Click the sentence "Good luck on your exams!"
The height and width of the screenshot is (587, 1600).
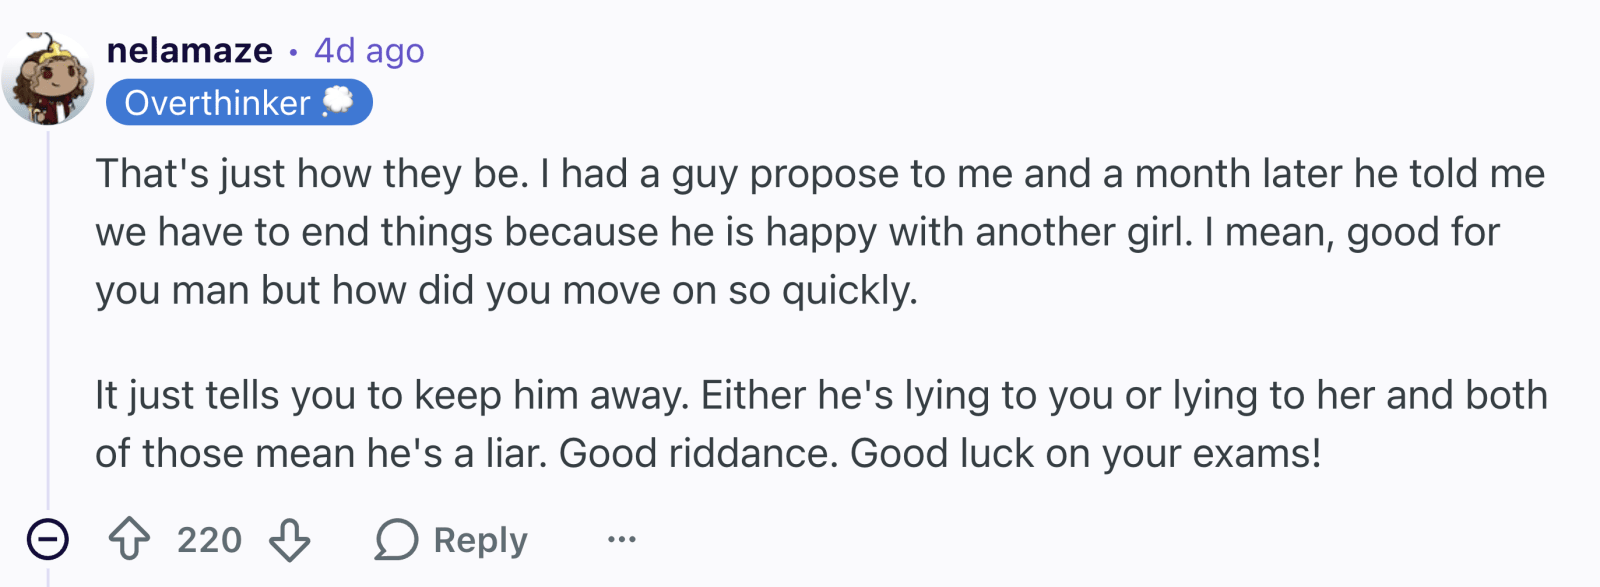[x=1086, y=453]
